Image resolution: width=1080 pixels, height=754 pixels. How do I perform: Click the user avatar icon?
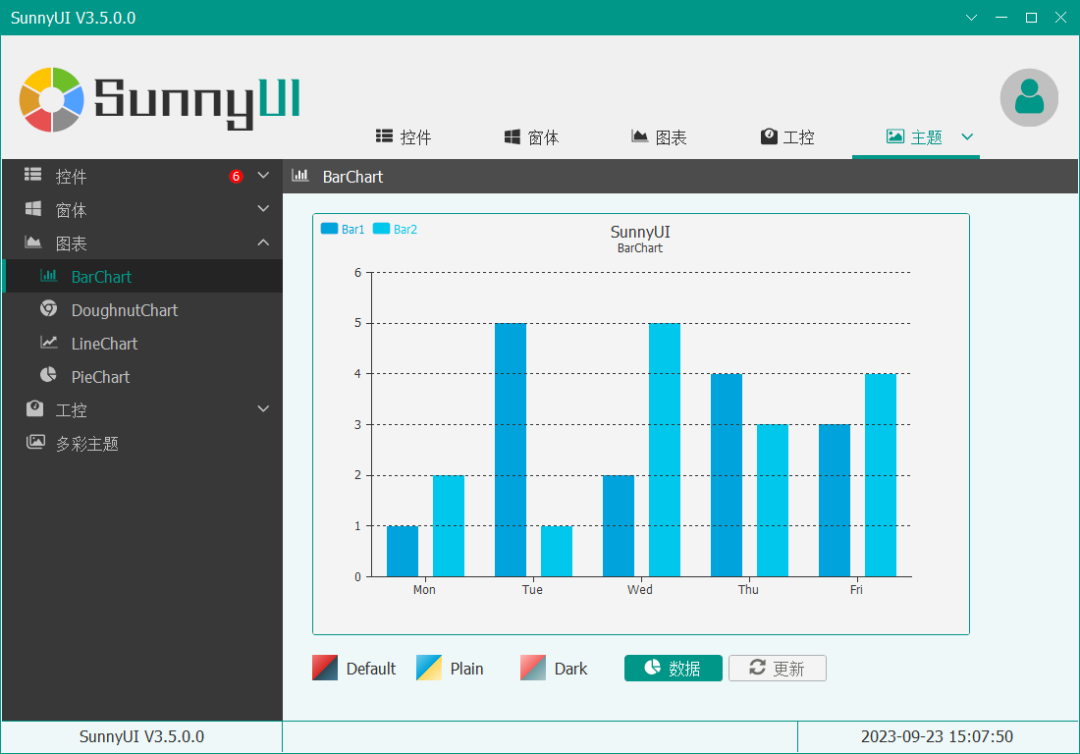point(1029,98)
